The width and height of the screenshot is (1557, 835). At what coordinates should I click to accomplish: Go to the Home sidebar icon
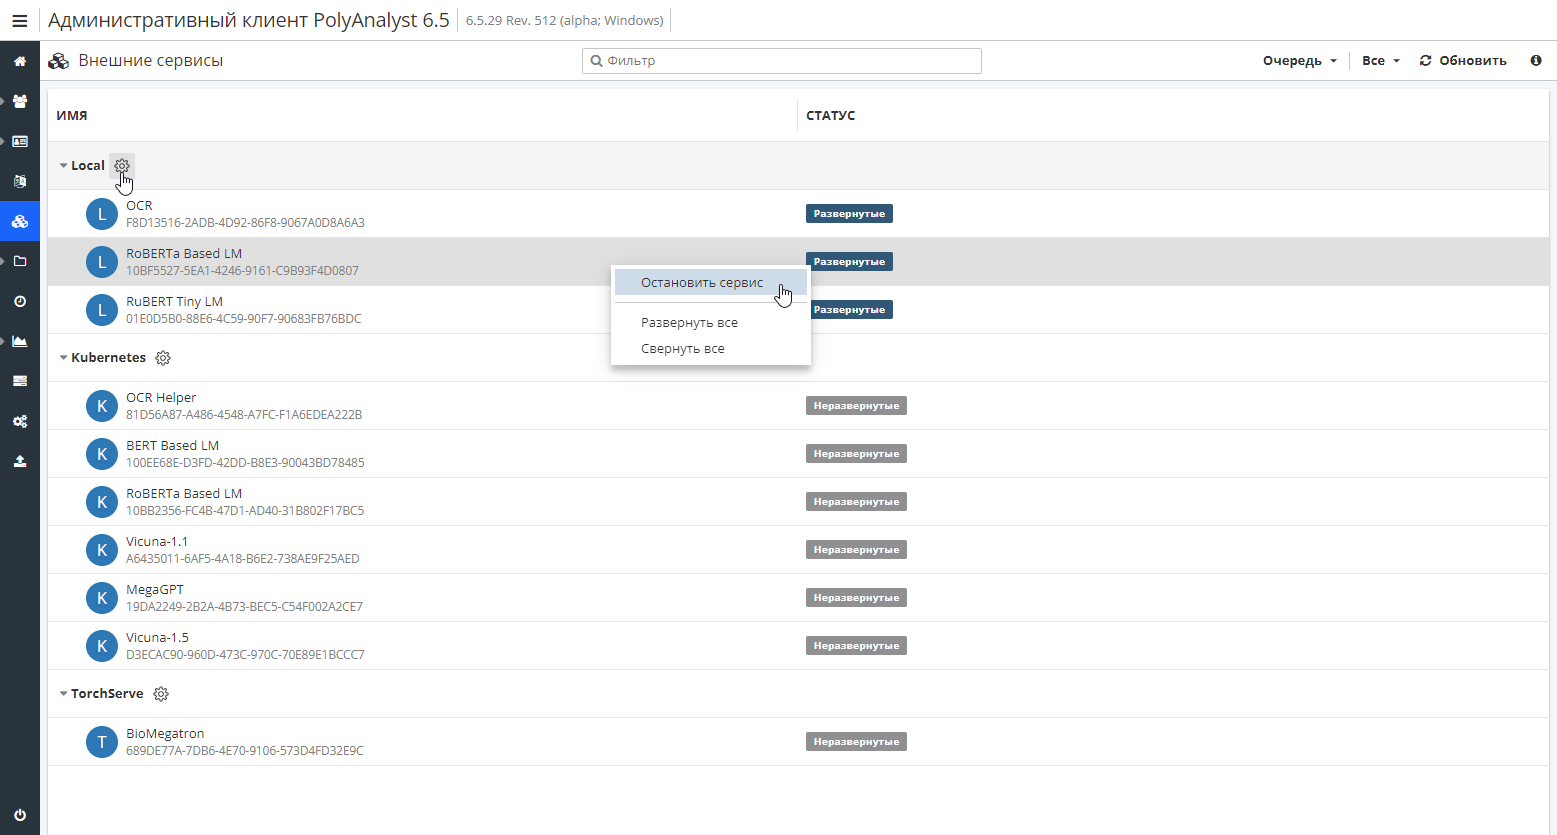(x=19, y=61)
